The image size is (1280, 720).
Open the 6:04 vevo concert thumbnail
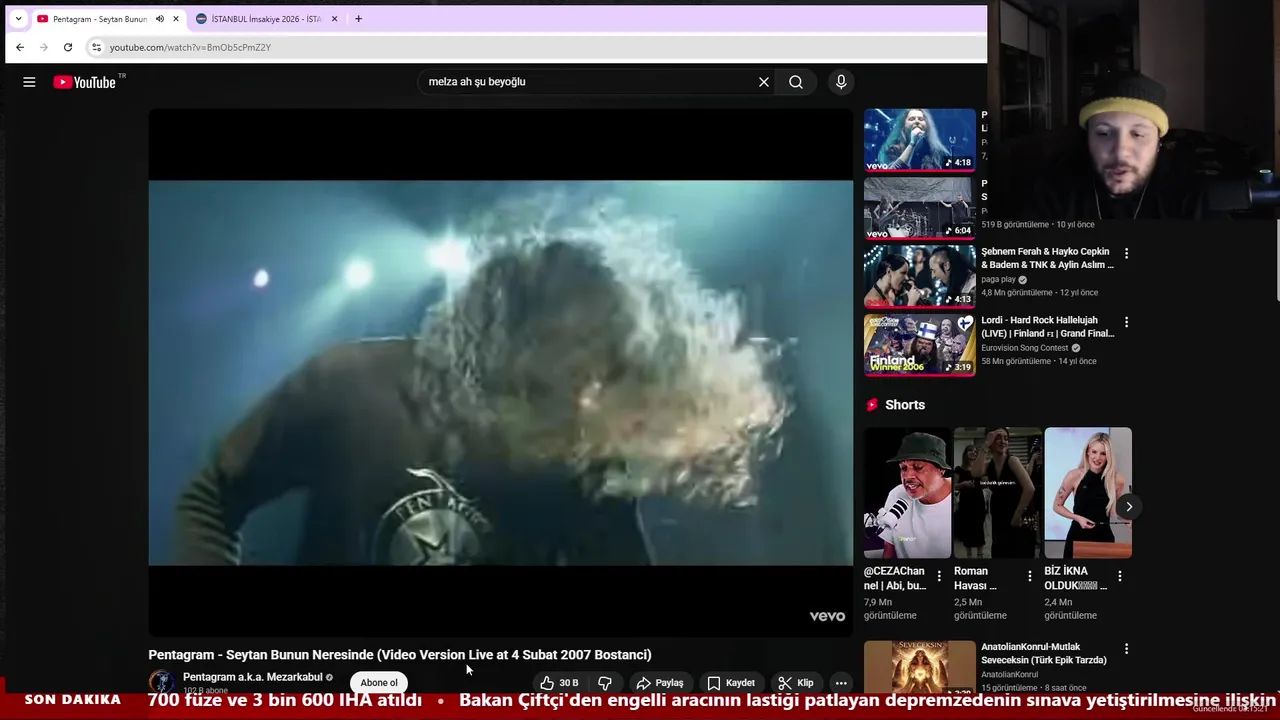pos(919,208)
